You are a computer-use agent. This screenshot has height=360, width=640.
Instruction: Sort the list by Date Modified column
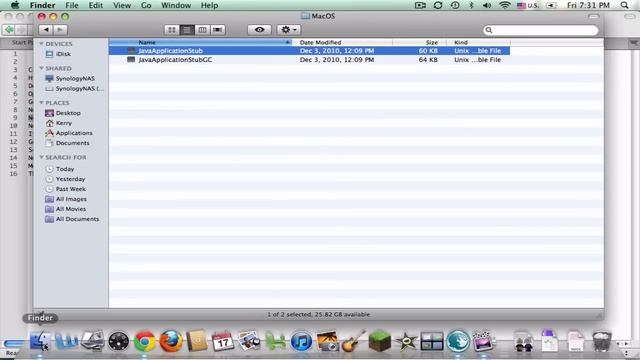point(342,42)
